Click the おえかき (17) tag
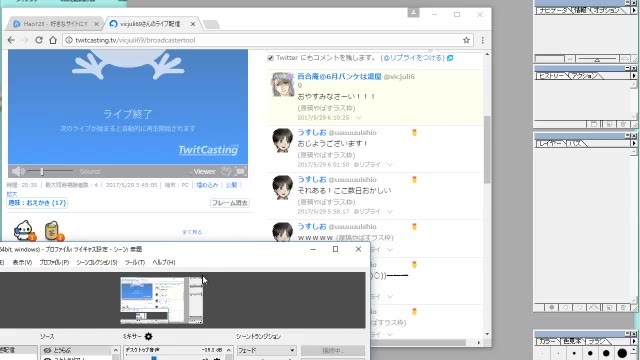640x360 pixels. (37, 203)
